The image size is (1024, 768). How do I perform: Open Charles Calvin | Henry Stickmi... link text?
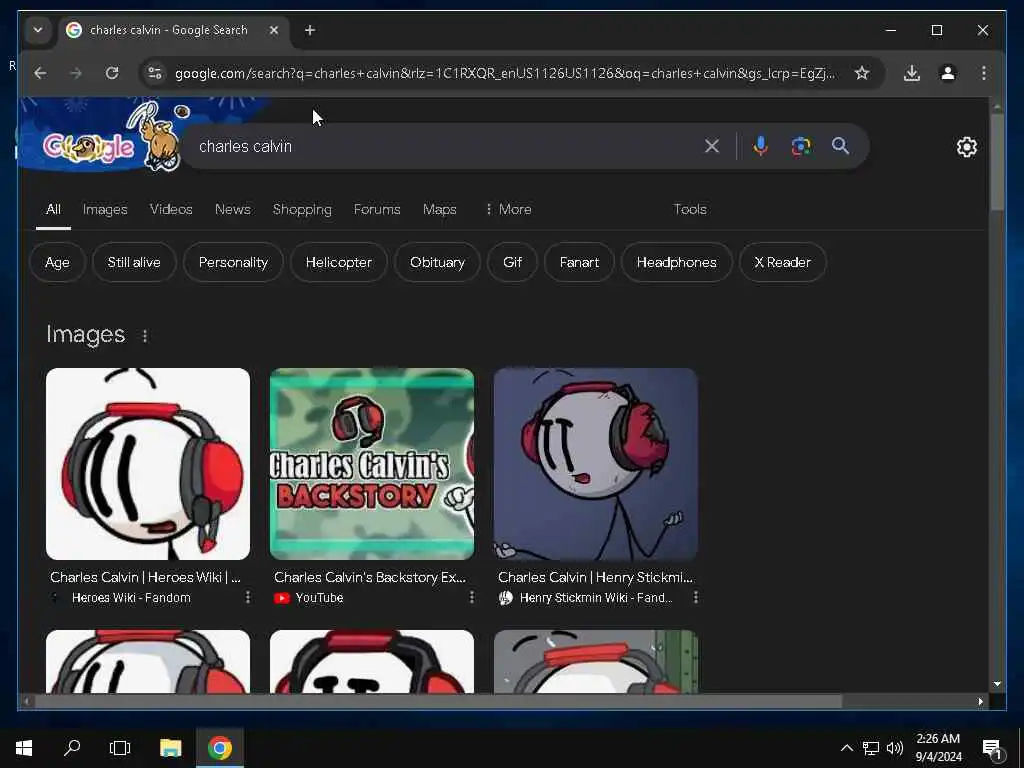(595, 577)
